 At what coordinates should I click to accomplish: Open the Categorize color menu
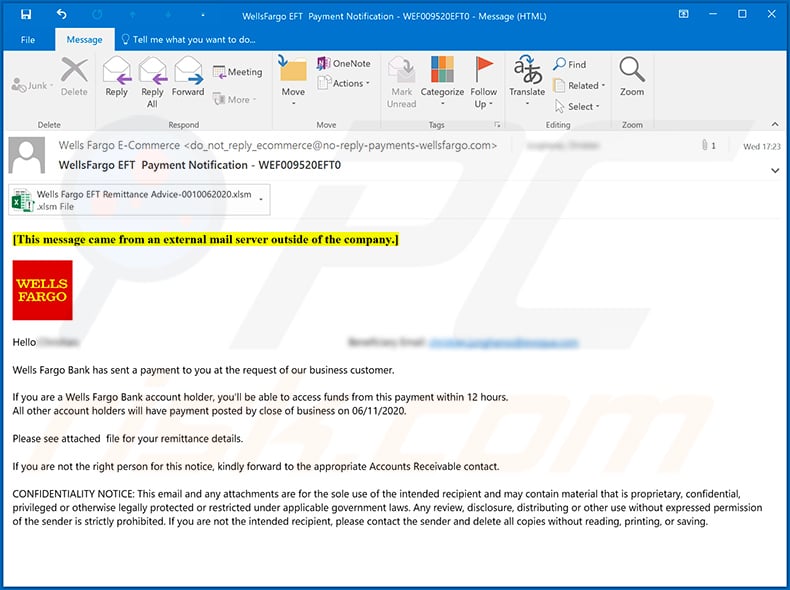point(442,81)
